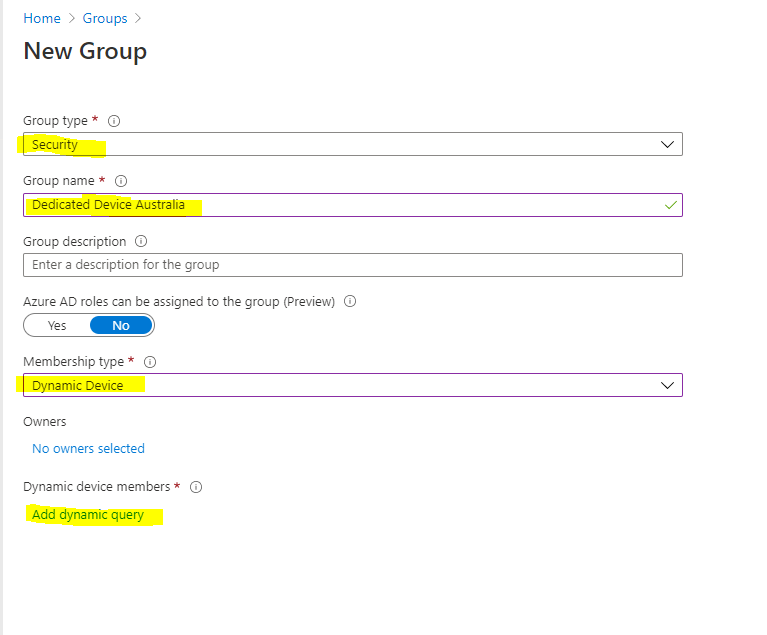This screenshot has width=767, height=635.
Task: Click the info icon beside Group type
Action: pos(114,121)
